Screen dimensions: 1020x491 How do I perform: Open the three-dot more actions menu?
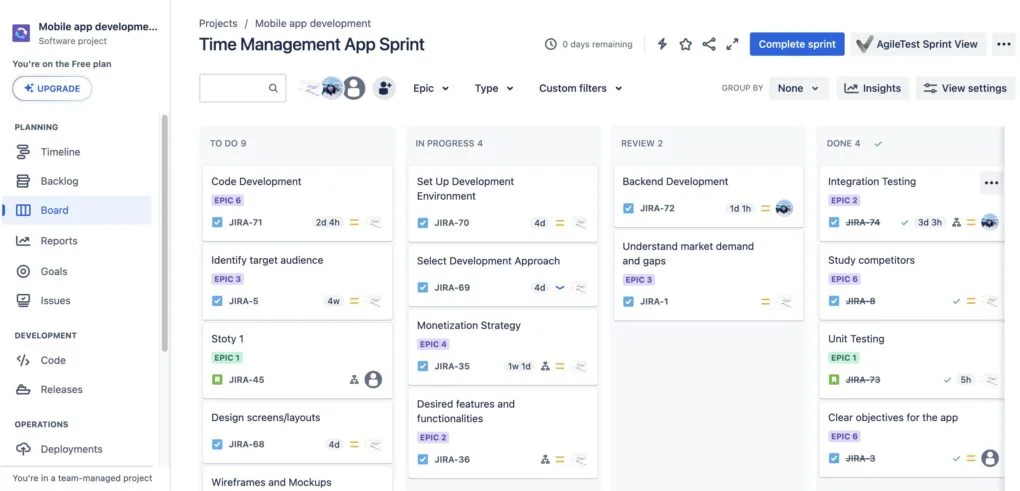tap(1004, 44)
